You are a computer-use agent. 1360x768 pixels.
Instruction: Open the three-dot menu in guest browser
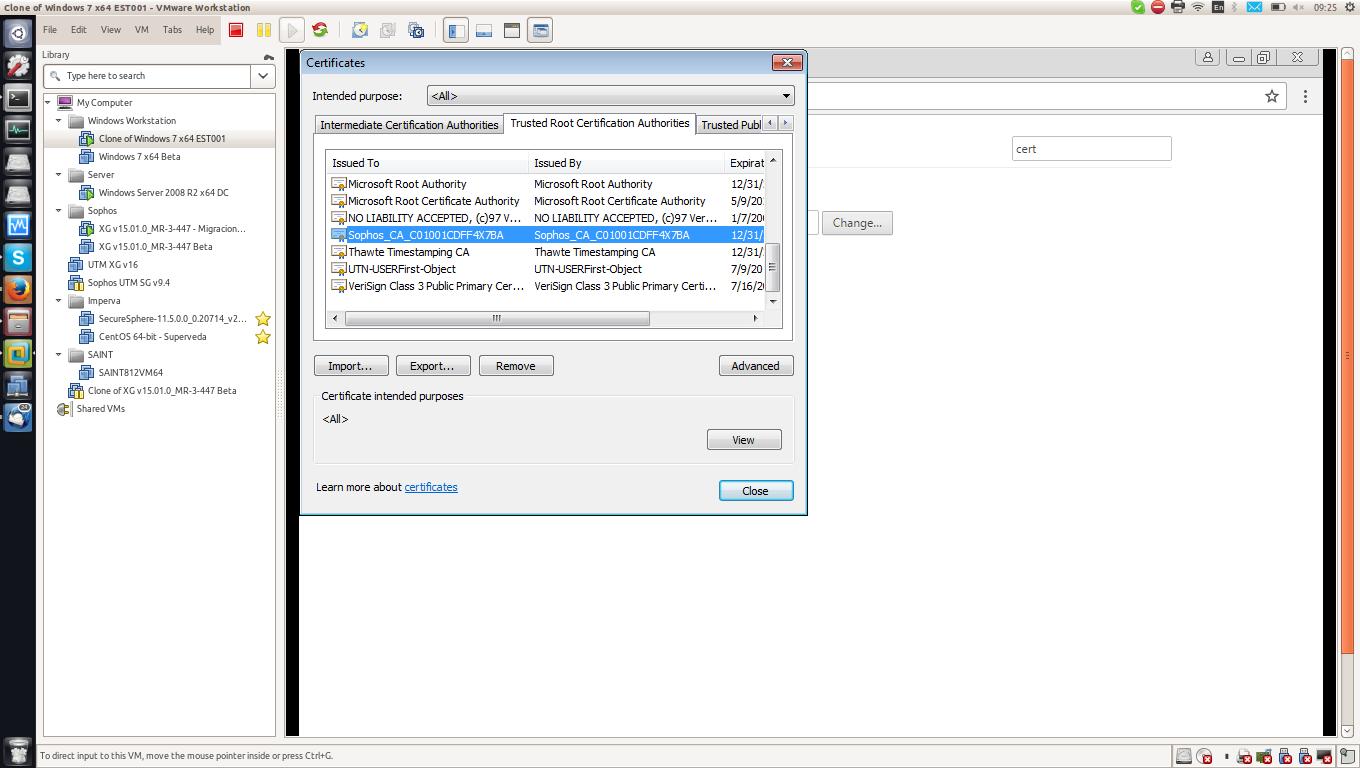(1305, 96)
